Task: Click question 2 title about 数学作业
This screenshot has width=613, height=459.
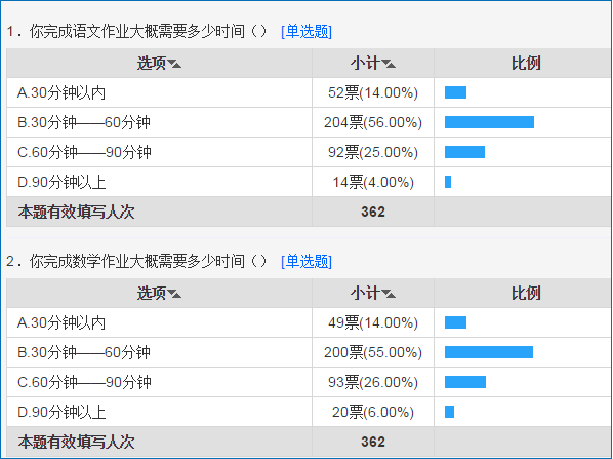Action: click(x=136, y=262)
